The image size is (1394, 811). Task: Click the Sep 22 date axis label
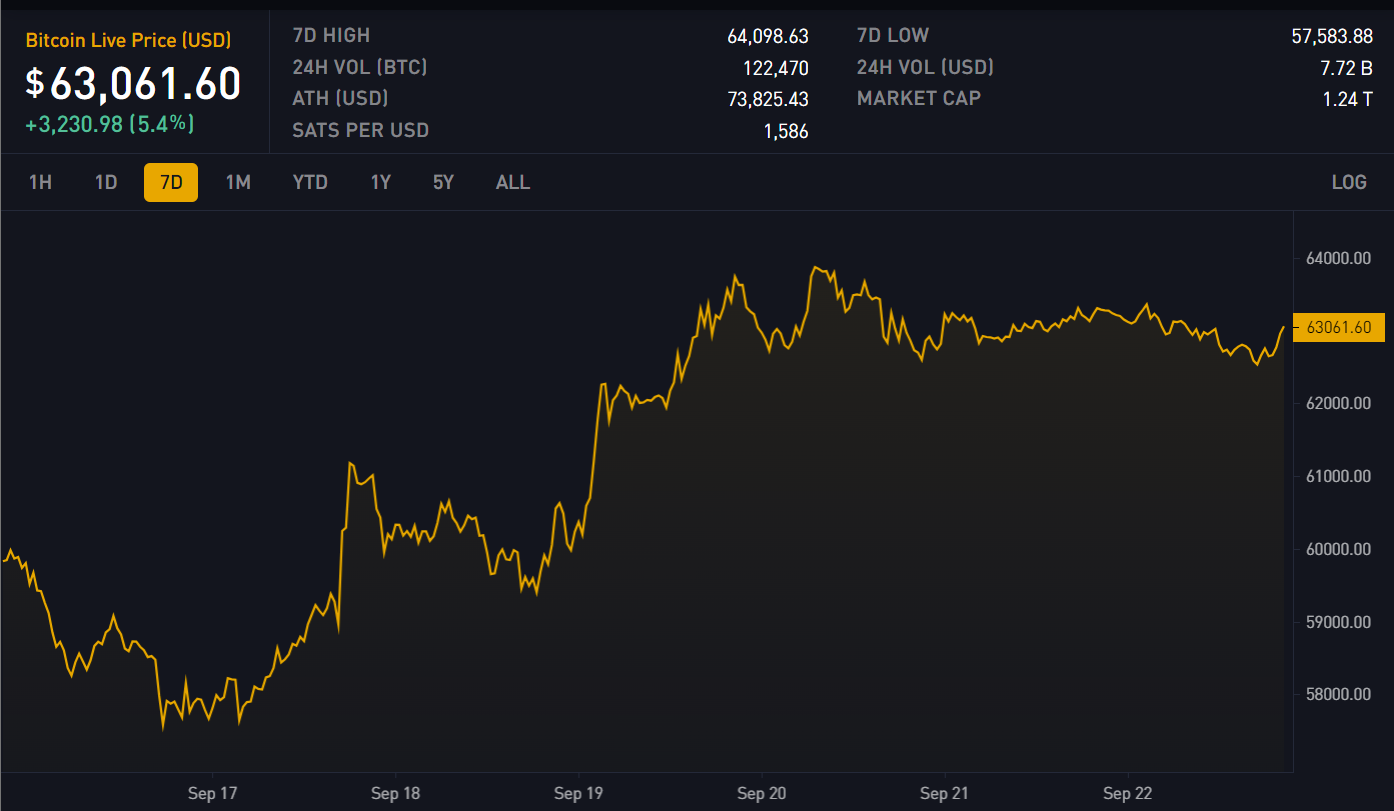tap(1128, 794)
